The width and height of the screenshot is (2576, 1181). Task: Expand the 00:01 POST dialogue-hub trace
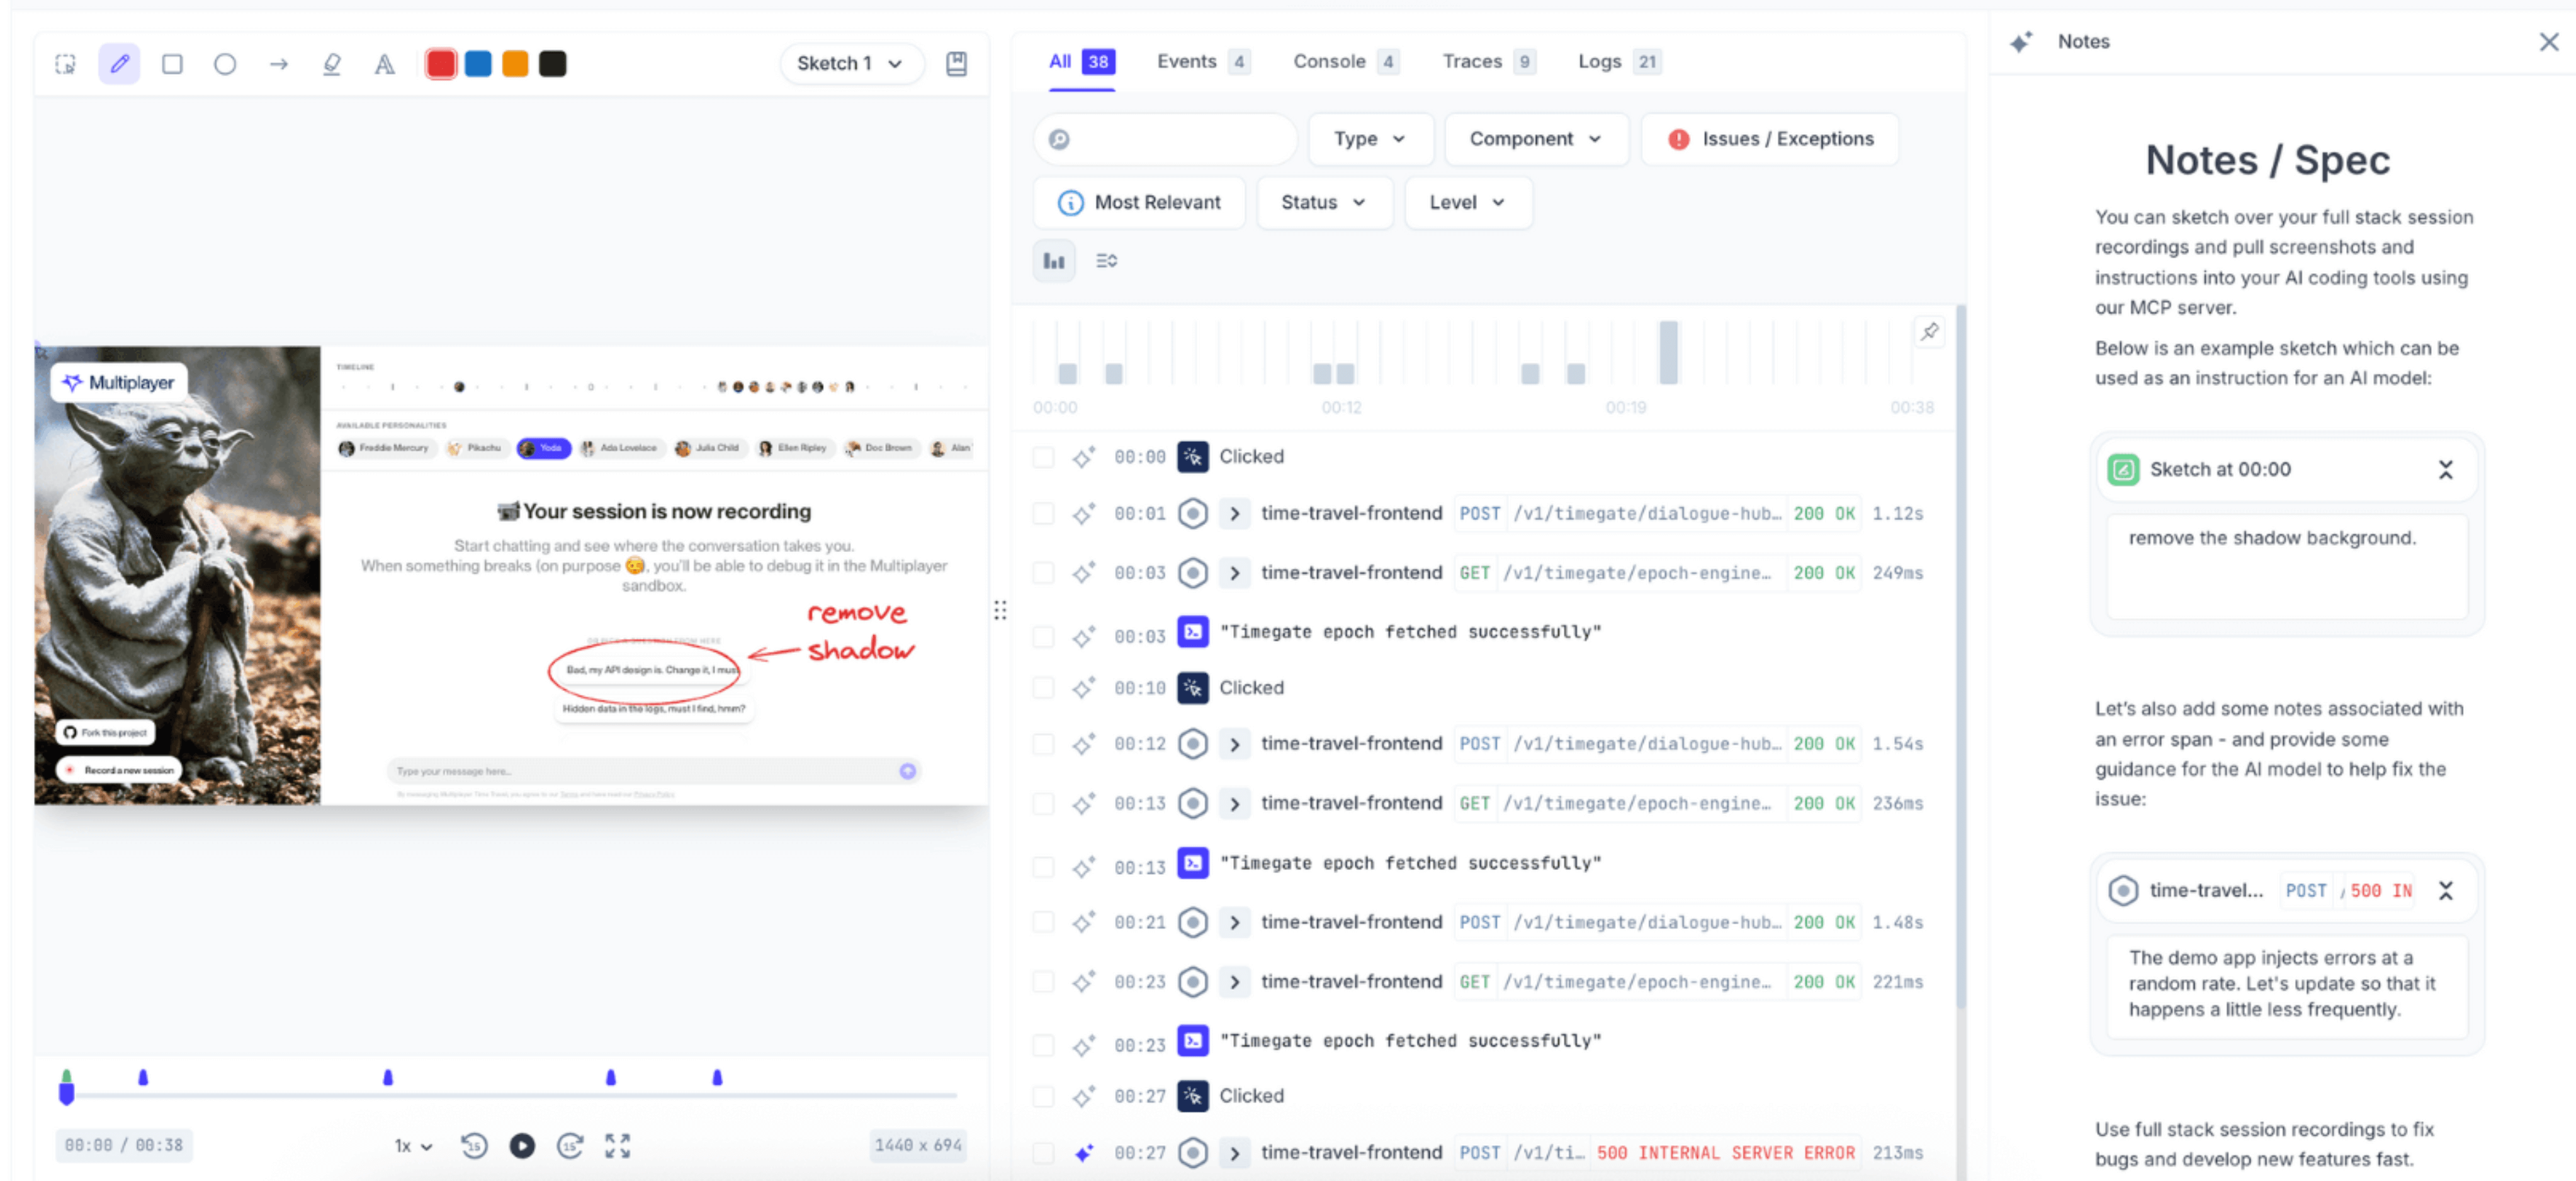point(1234,514)
